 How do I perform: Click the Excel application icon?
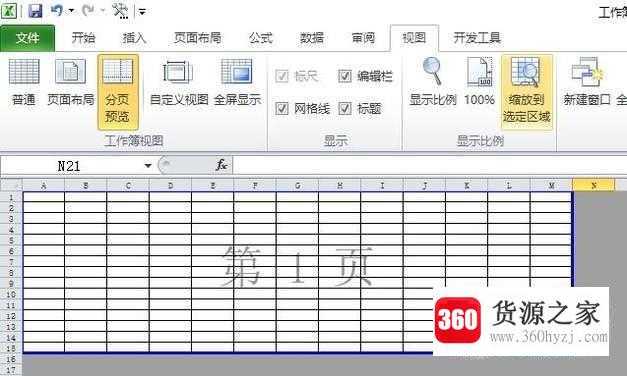coord(8,10)
